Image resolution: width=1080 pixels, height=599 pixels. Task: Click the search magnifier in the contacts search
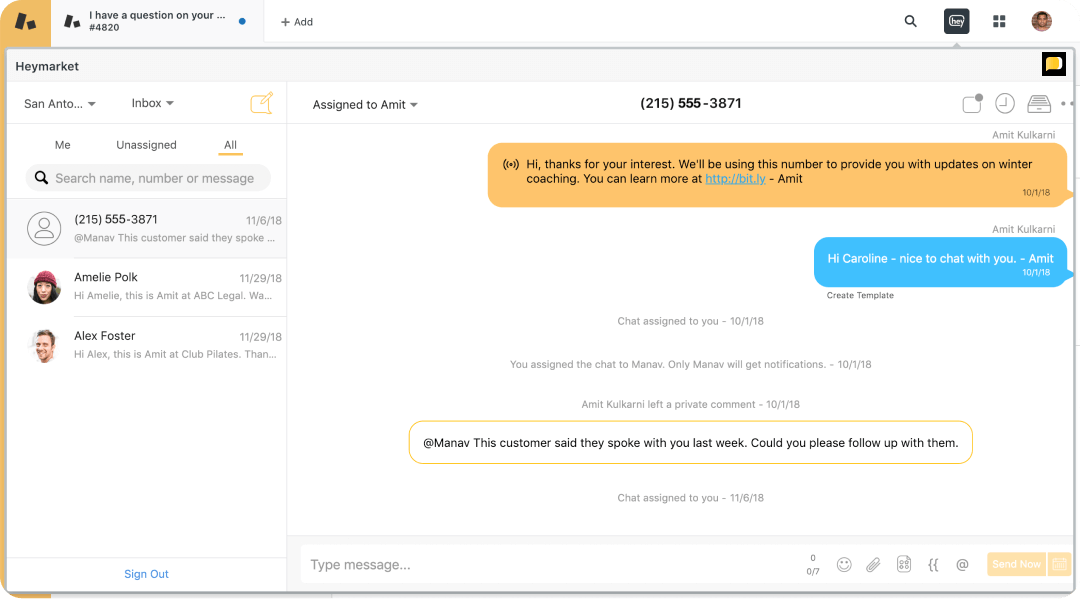point(41,178)
